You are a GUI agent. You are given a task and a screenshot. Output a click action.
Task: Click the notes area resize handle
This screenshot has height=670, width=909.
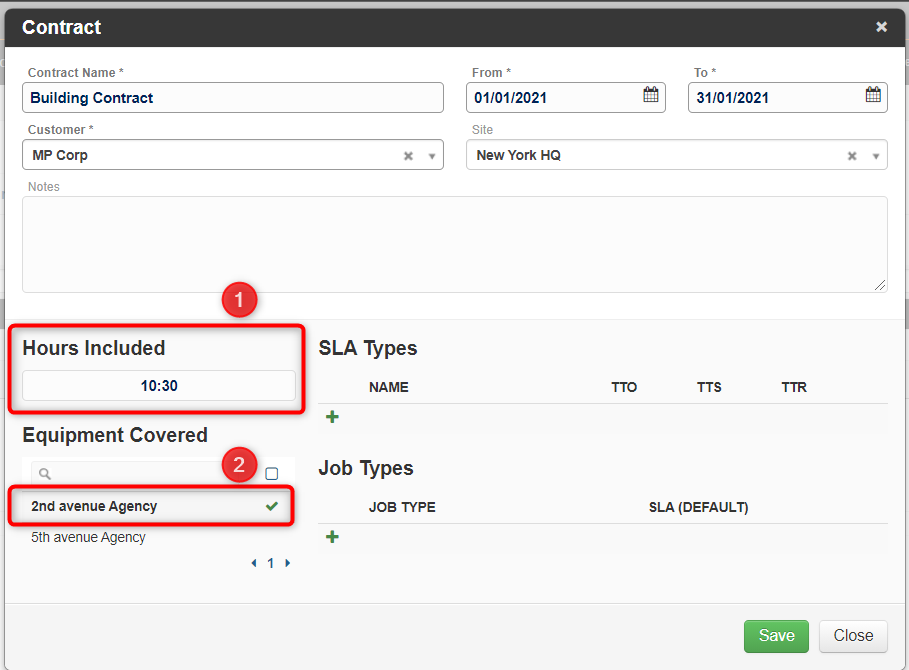880,285
